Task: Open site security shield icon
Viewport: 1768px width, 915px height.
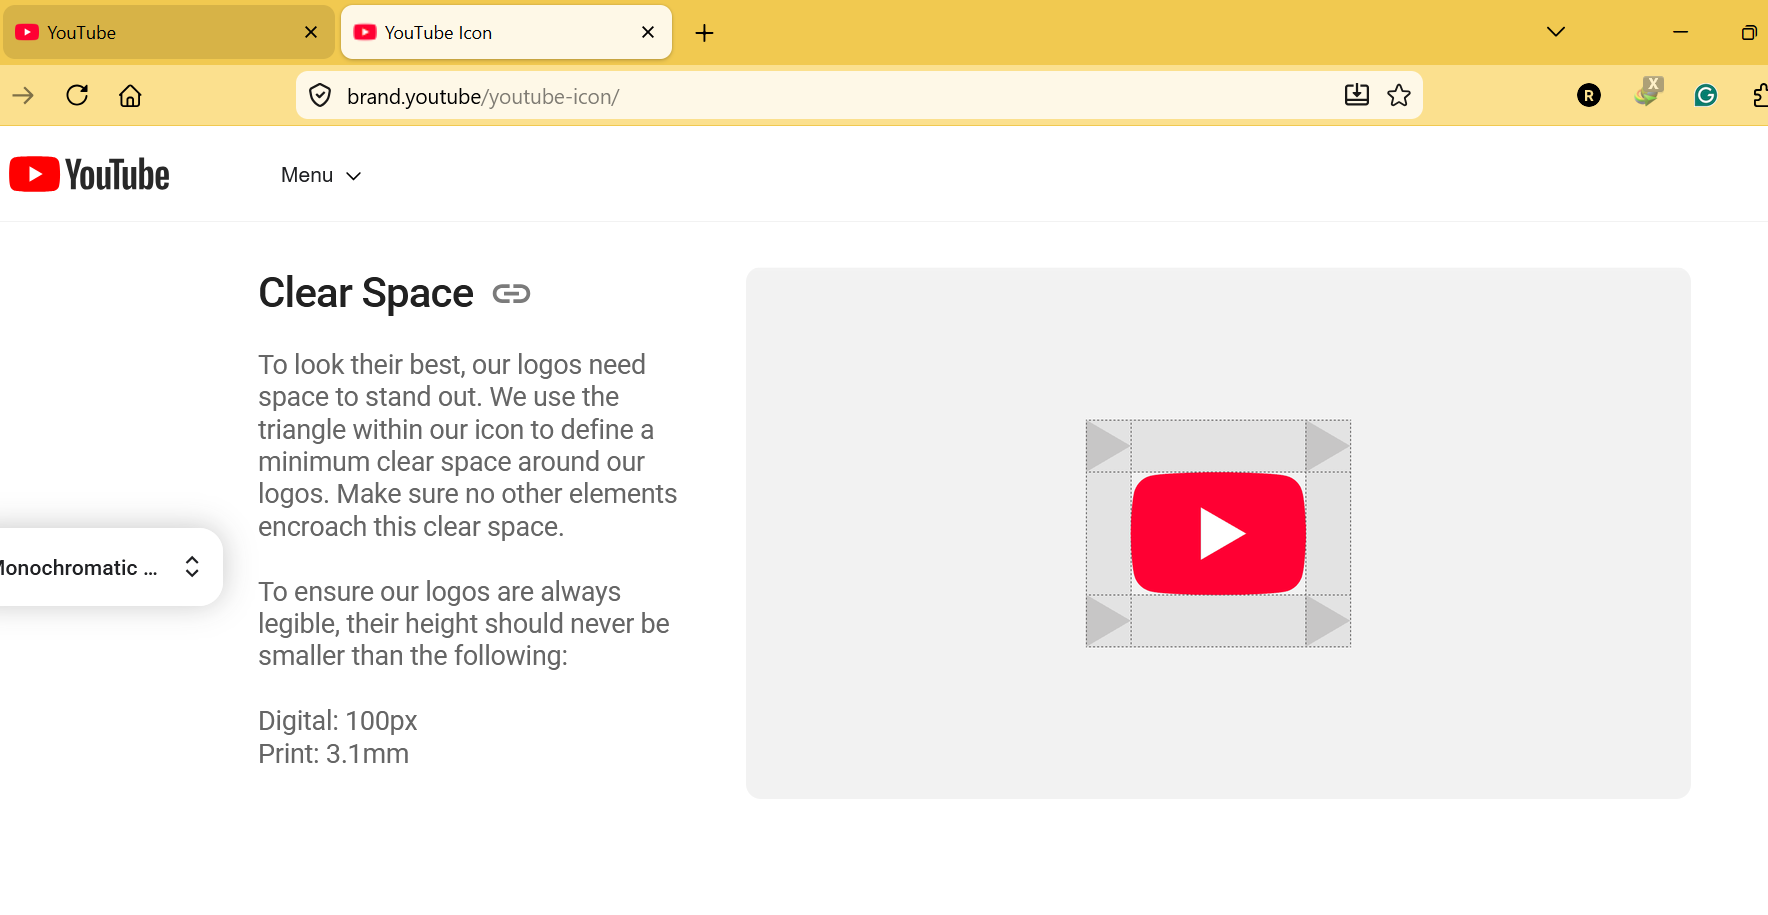Action: click(x=320, y=96)
